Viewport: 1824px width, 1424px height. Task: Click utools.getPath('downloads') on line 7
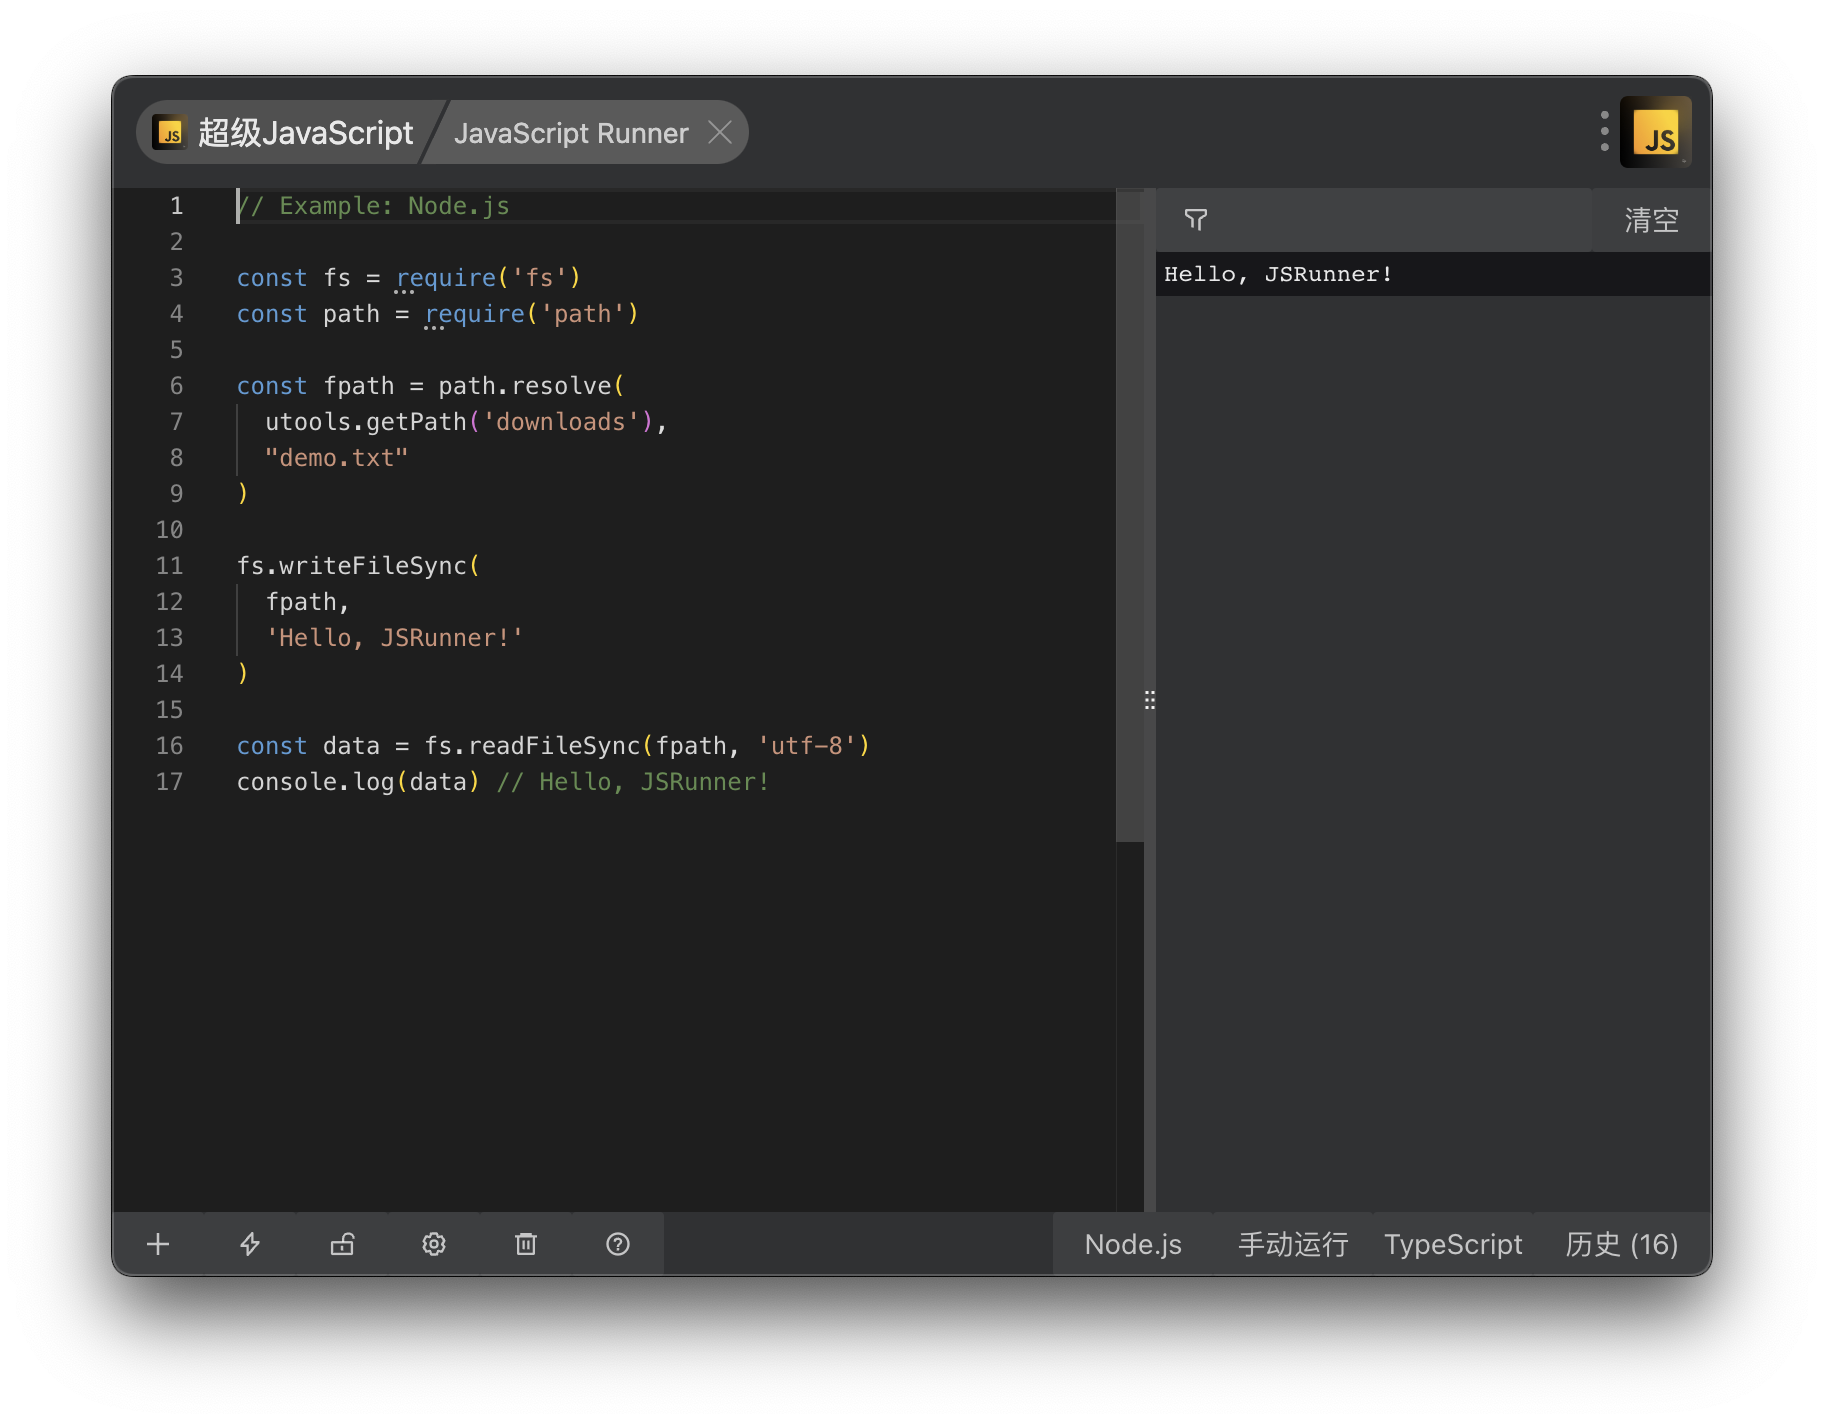[459, 422]
